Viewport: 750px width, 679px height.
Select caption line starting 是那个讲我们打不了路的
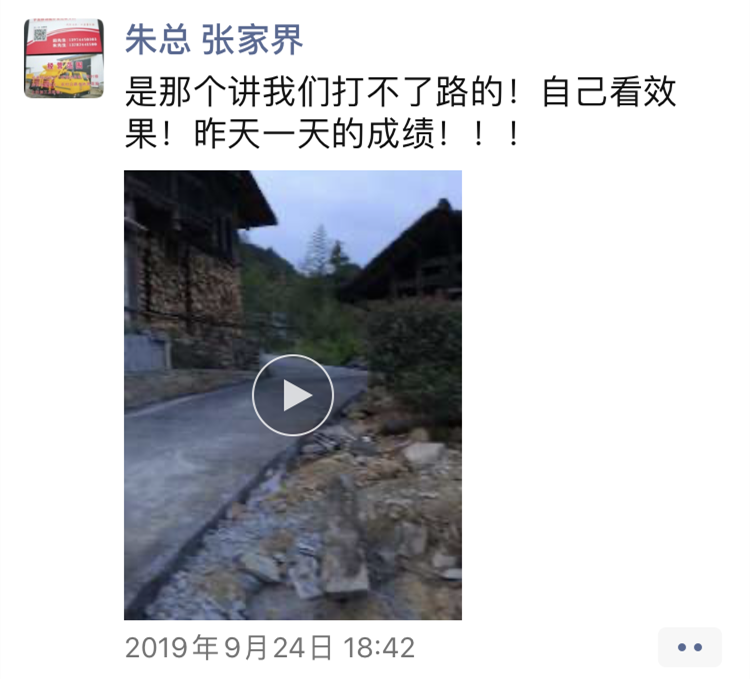[x=400, y=92]
